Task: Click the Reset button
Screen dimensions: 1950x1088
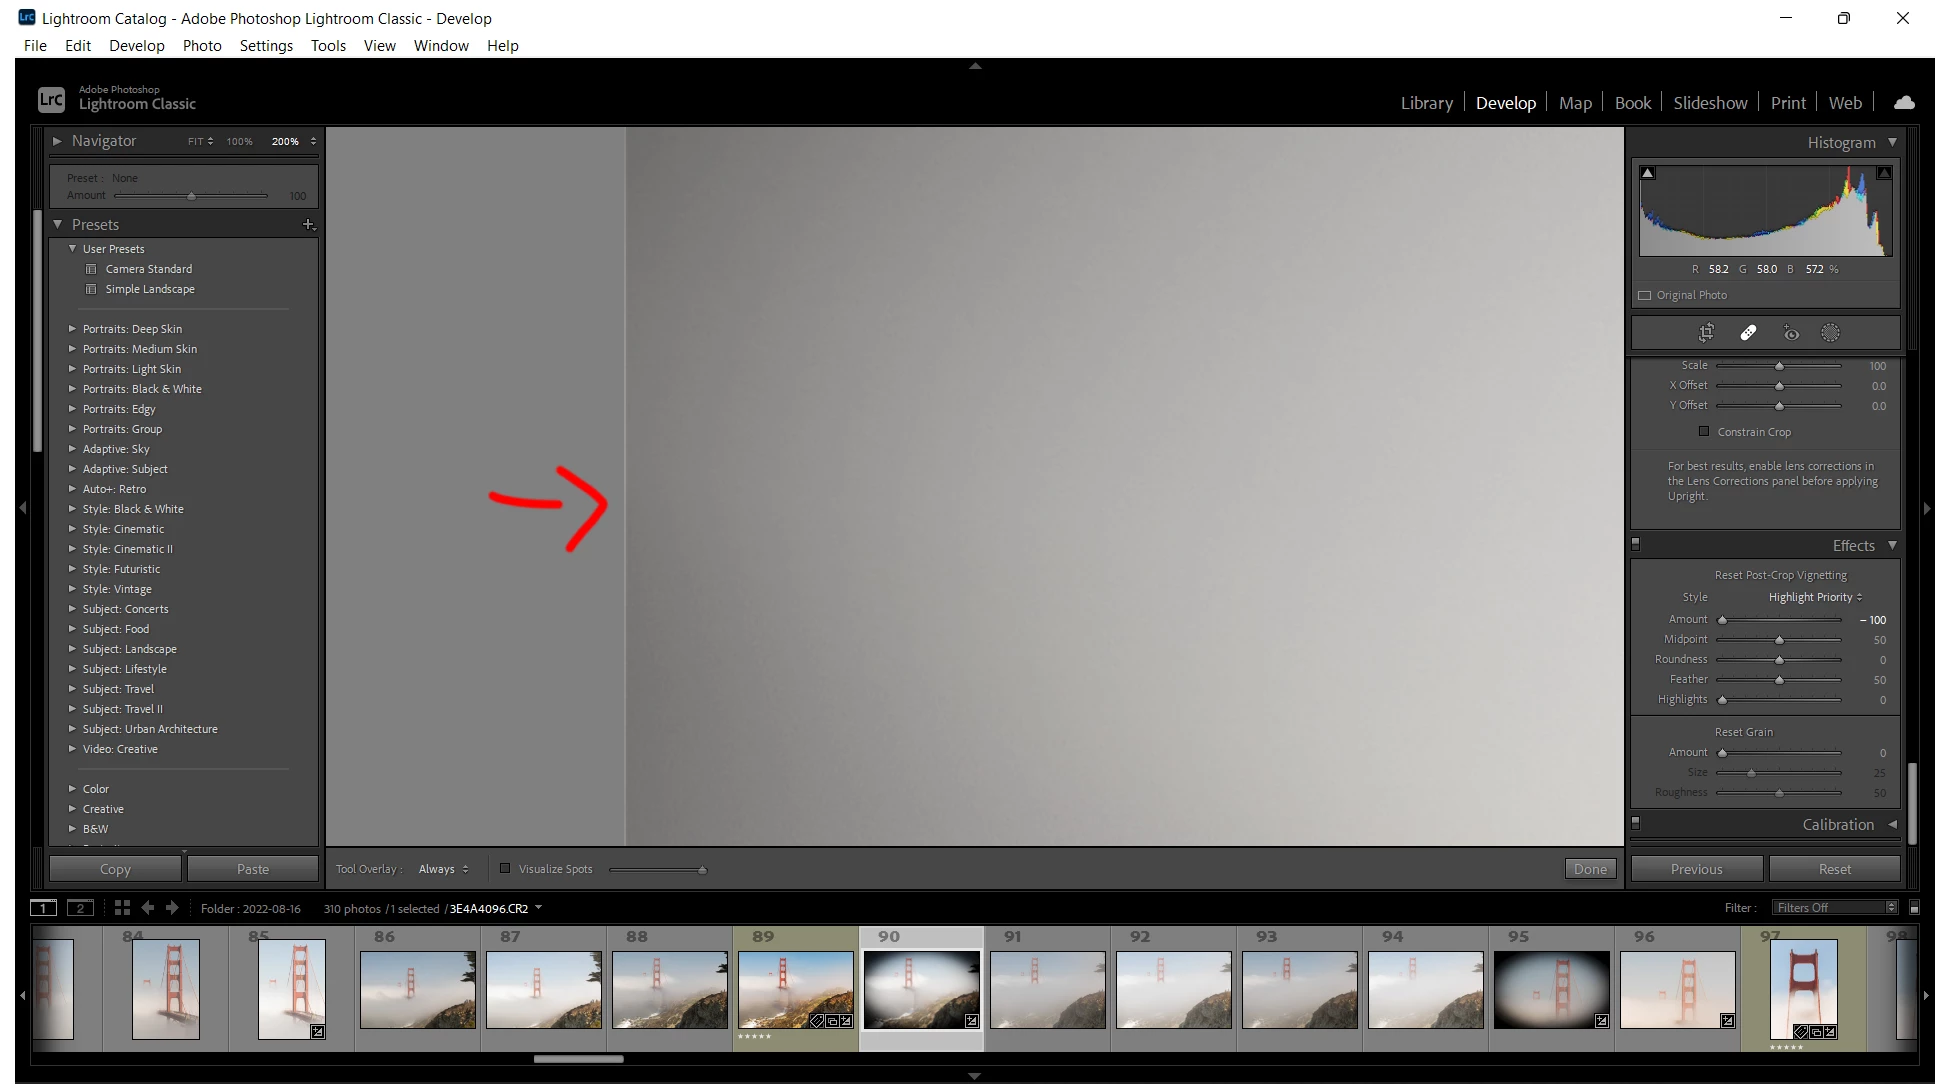Action: tap(1834, 869)
